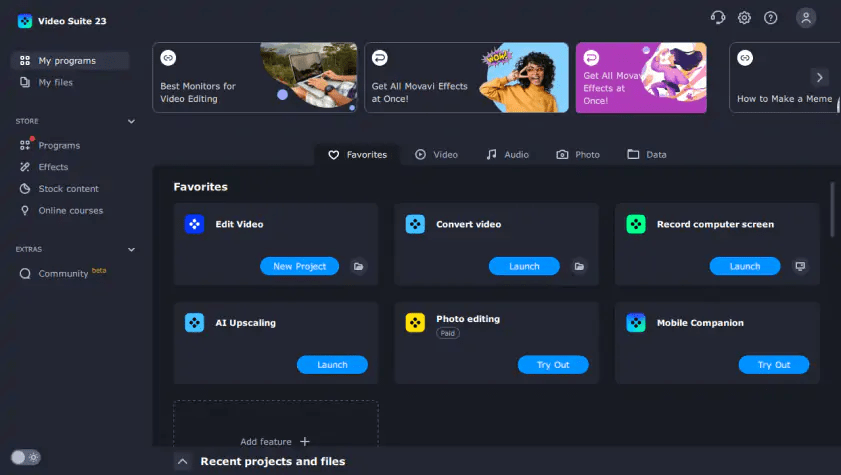Open the support headset icon
The height and width of the screenshot is (475, 841).
tap(718, 18)
